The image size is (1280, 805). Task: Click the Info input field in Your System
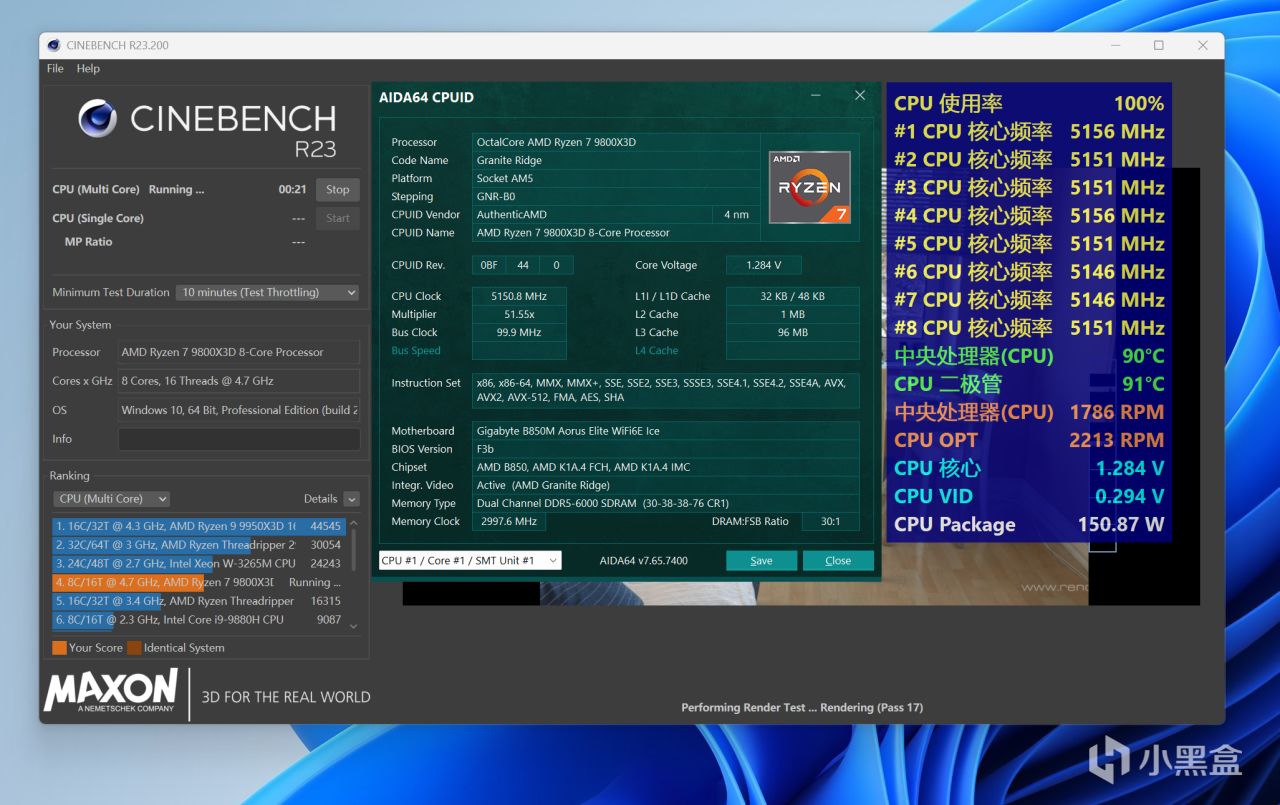point(239,439)
